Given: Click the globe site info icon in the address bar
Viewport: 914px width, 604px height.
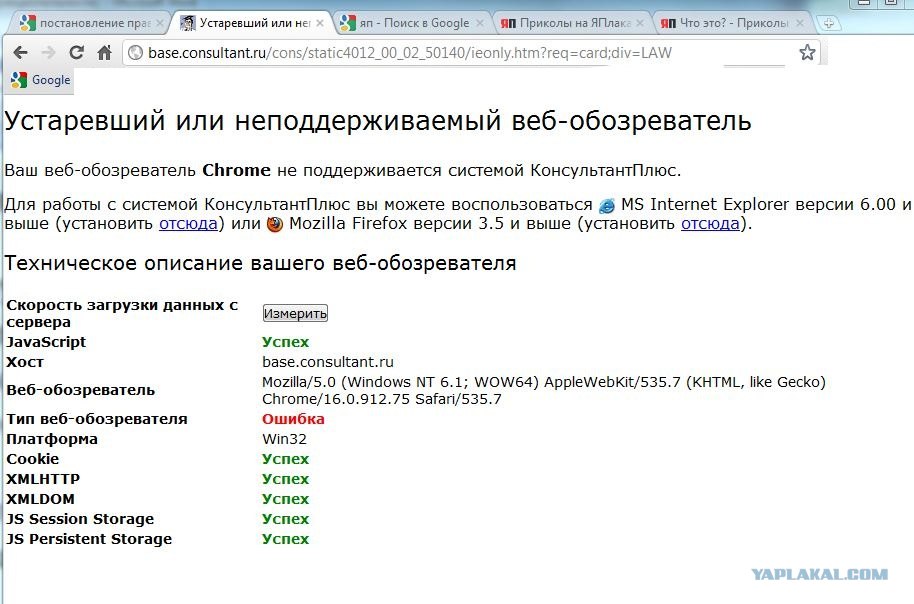Looking at the screenshot, I should click(135, 53).
